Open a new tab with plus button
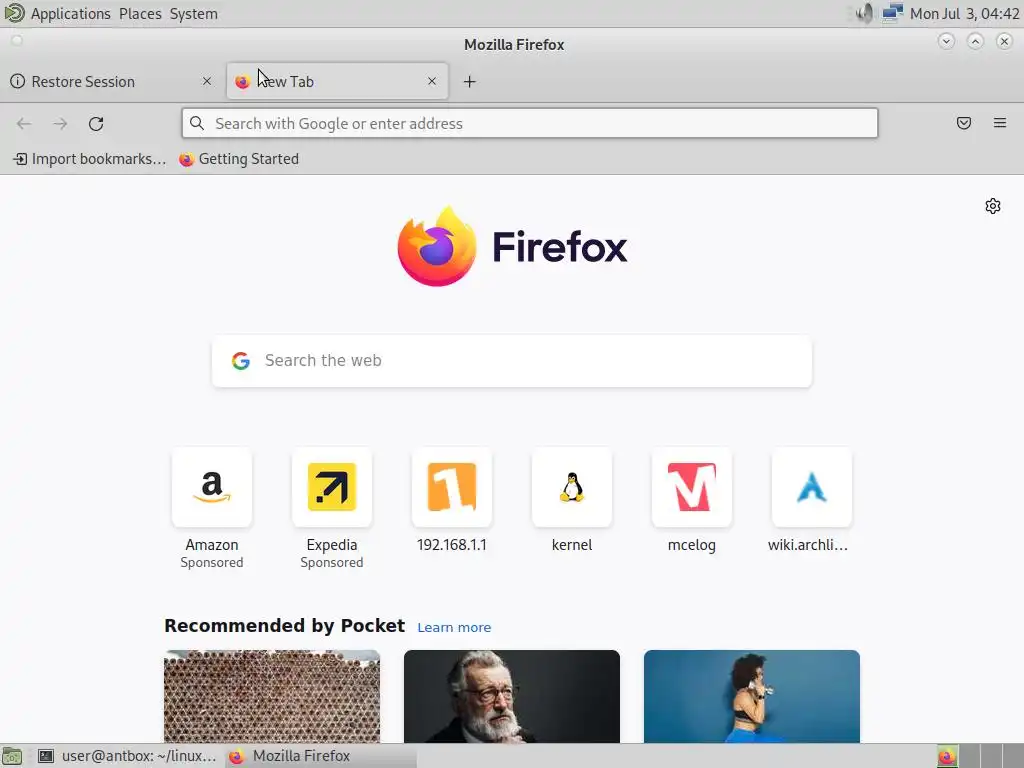 click(x=470, y=82)
